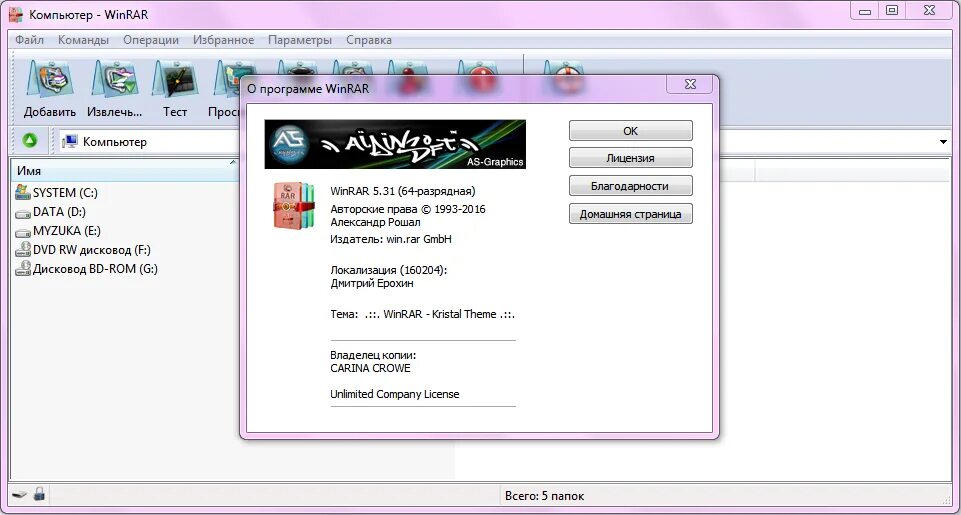Click the text Дмитрий Ерохин
This screenshot has height=515, width=961.
[371, 283]
